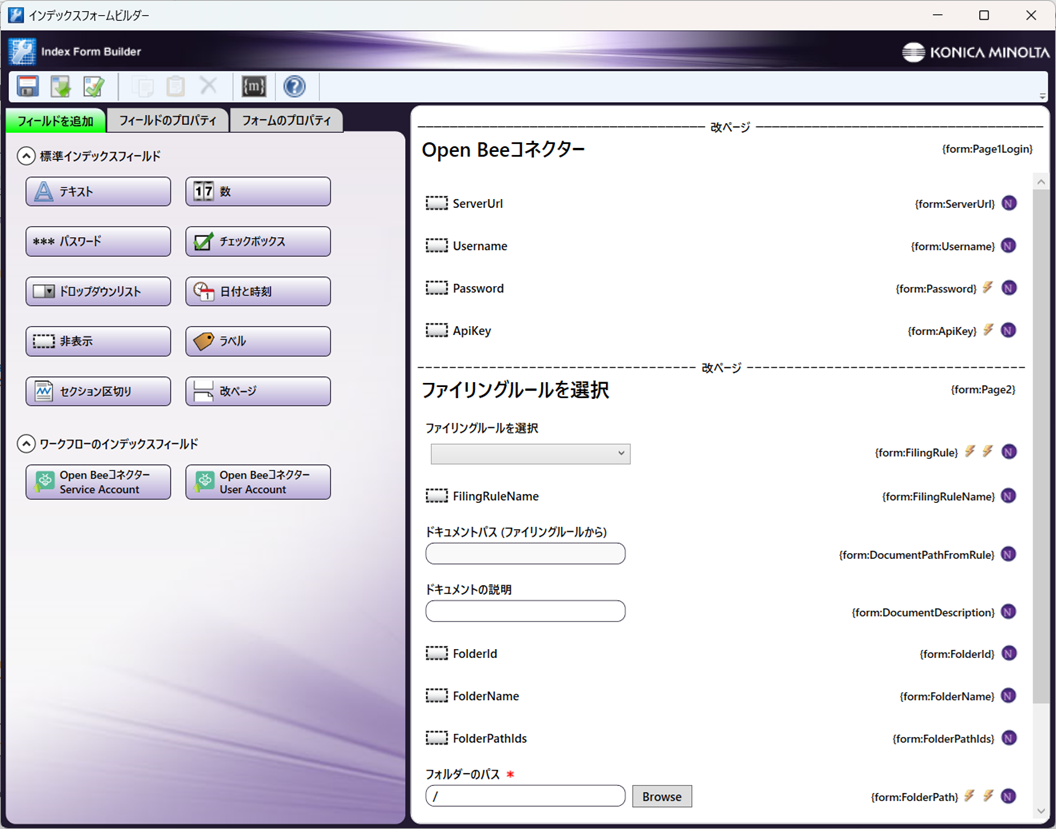Click the N badge next to the ServerUrl field
This screenshot has width=1056, height=829.
click(x=1008, y=203)
